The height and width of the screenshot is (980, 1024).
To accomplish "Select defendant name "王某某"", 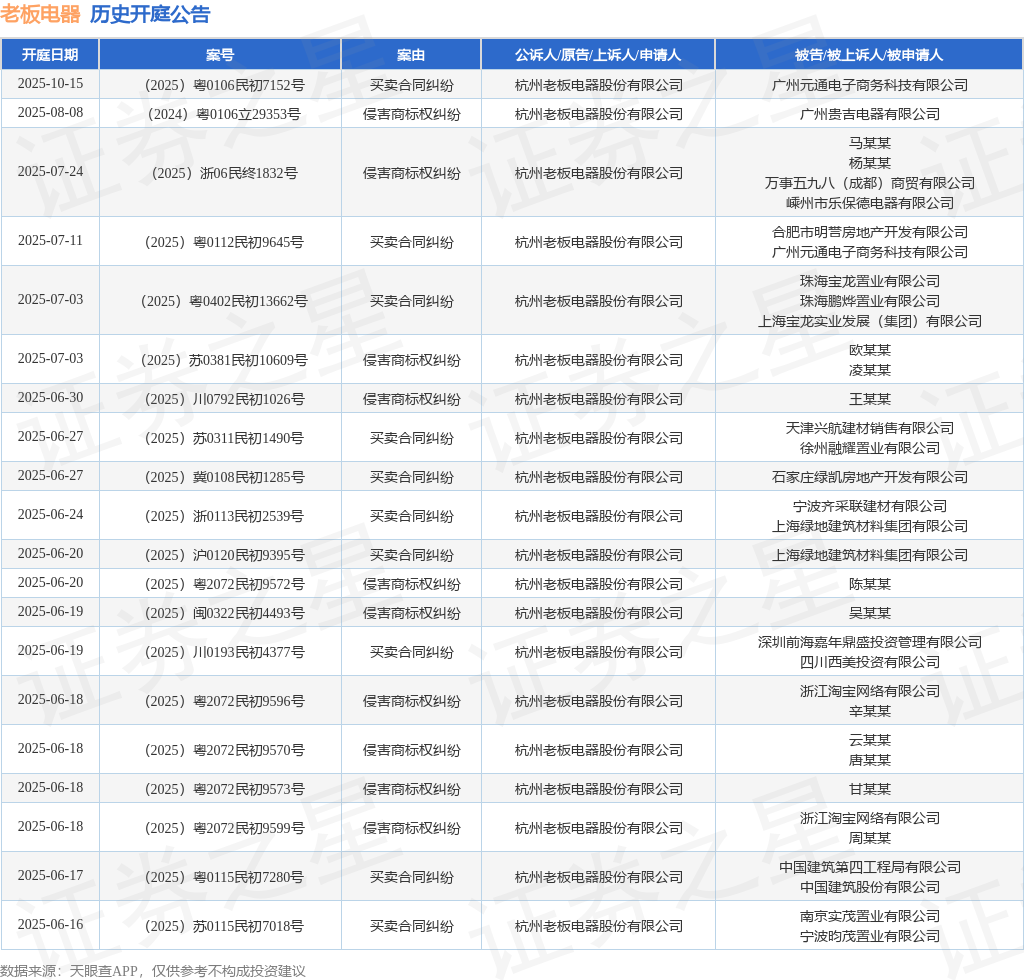I will 870,399.
